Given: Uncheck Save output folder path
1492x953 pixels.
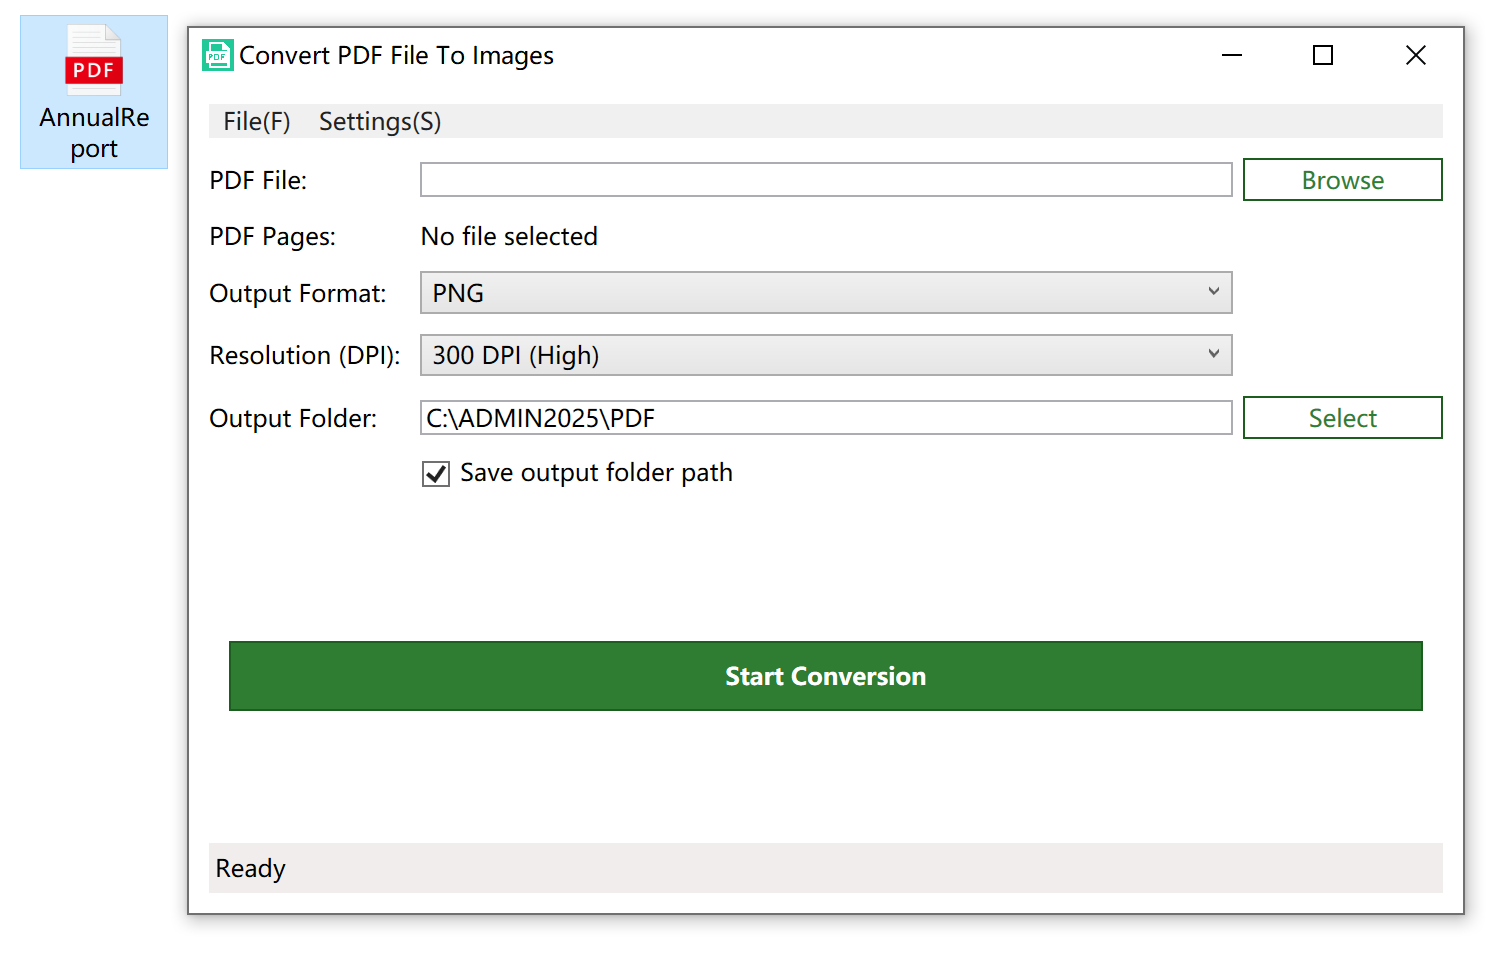Looking at the screenshot, I should coord(435,473).
